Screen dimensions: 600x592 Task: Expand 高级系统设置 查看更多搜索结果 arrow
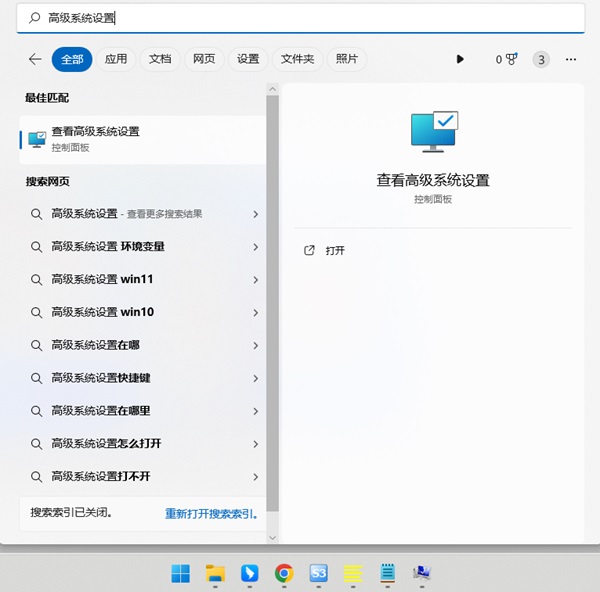(x=256, y=214)
